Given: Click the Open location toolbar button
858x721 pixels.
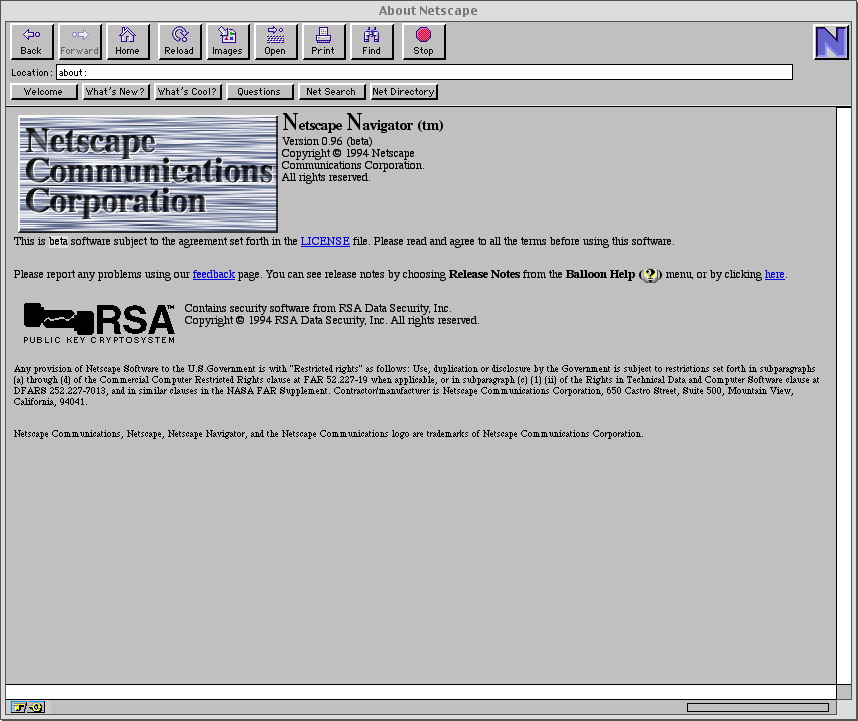Looking at the screenshot, I should [x=275, y=42].
